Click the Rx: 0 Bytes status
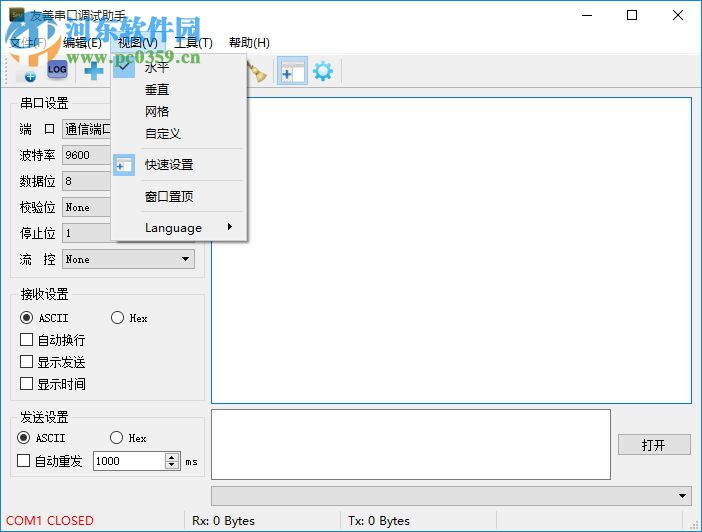Viewport: 702px width, 532px height. [223, 521]
